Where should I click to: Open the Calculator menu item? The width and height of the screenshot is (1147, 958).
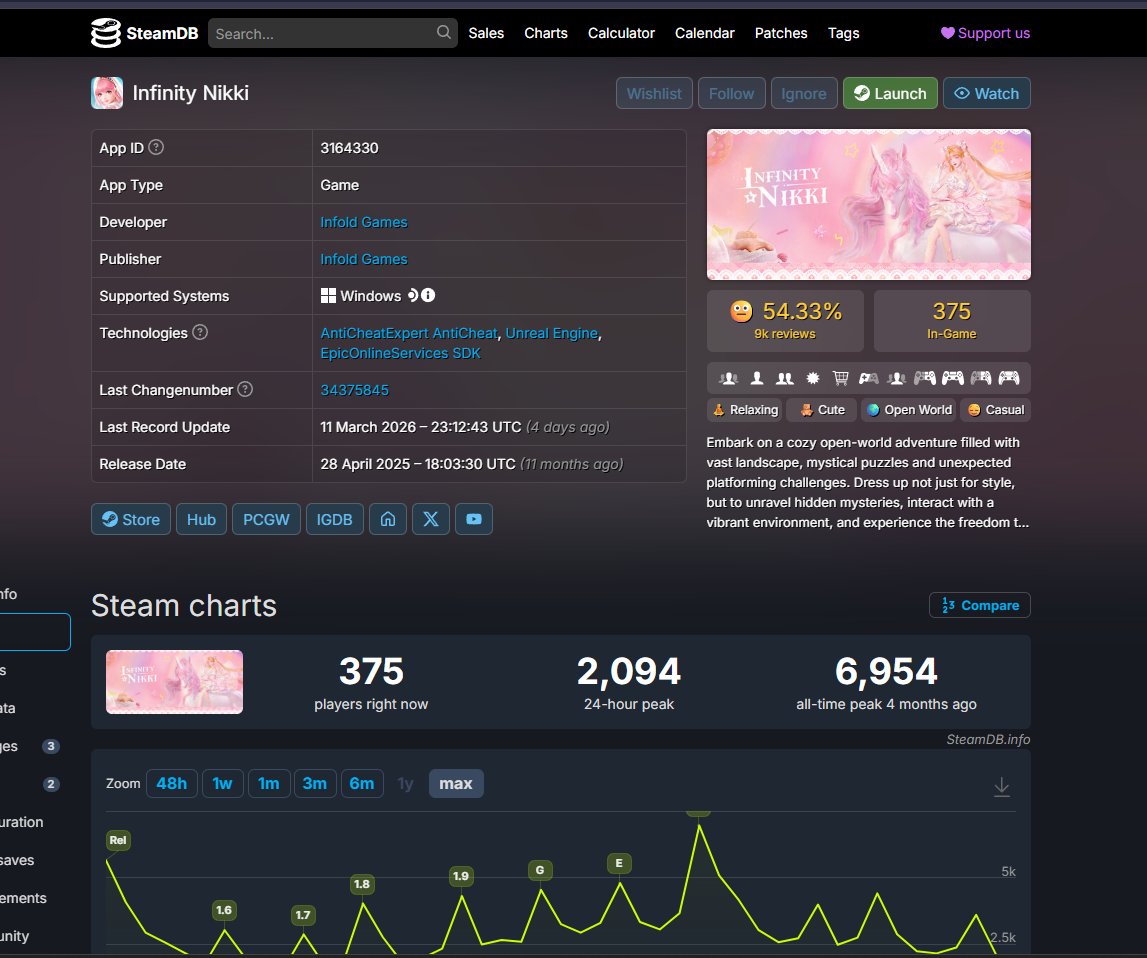click(621, 33)
